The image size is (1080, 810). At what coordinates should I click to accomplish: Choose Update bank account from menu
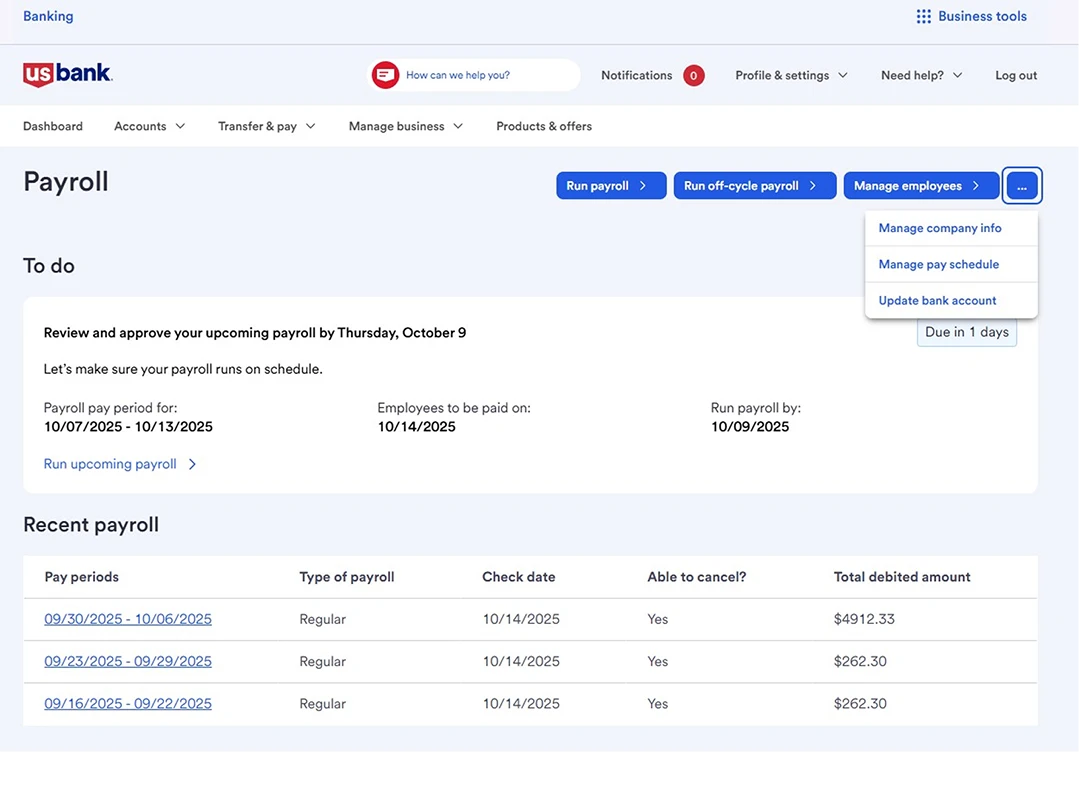click(x=937, y=300)
